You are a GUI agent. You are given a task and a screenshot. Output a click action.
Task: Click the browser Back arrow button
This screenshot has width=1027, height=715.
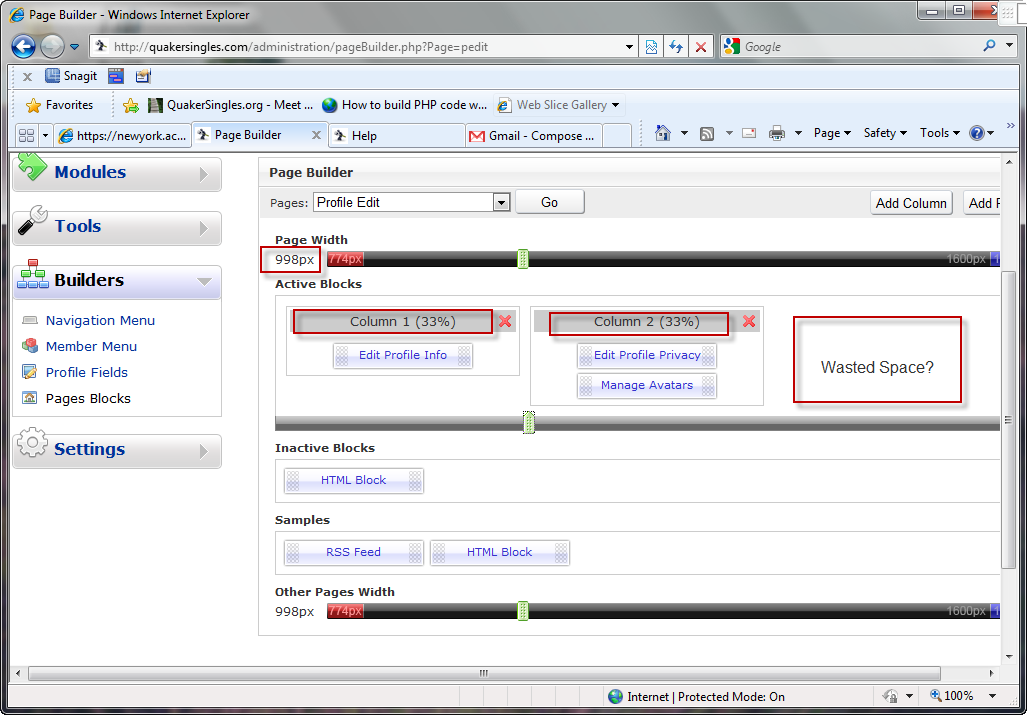tap(24, 46)
